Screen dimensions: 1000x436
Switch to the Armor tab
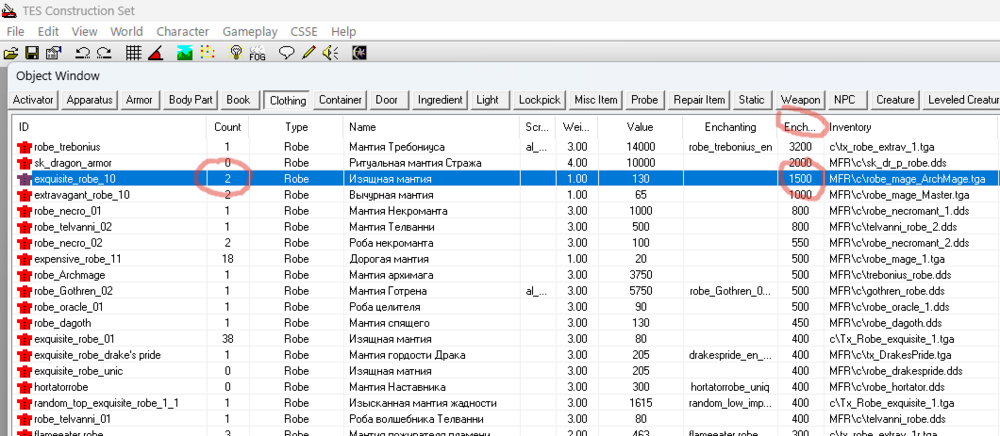[x=139, y=100]
